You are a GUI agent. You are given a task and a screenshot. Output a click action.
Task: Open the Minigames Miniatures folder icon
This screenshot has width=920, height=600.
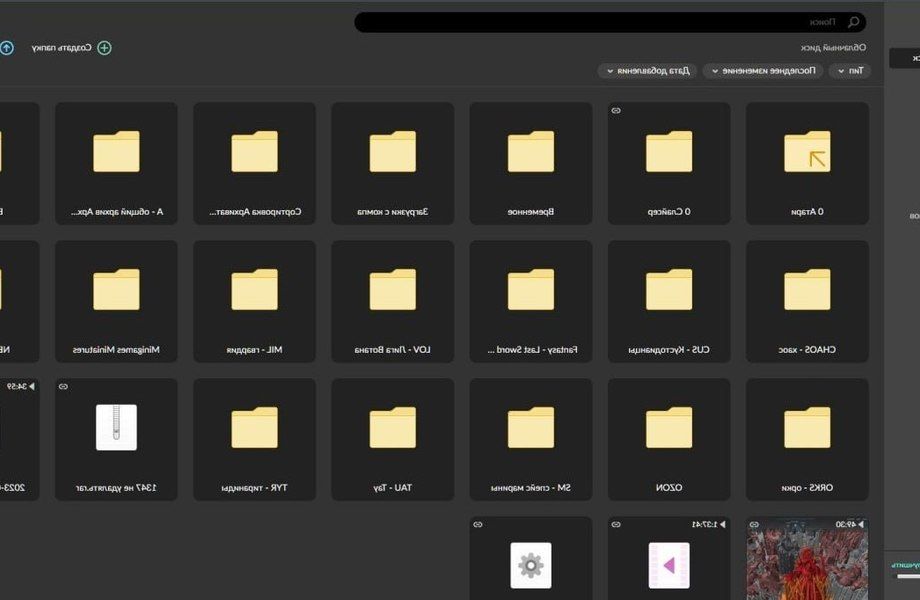tap(116, 289)
